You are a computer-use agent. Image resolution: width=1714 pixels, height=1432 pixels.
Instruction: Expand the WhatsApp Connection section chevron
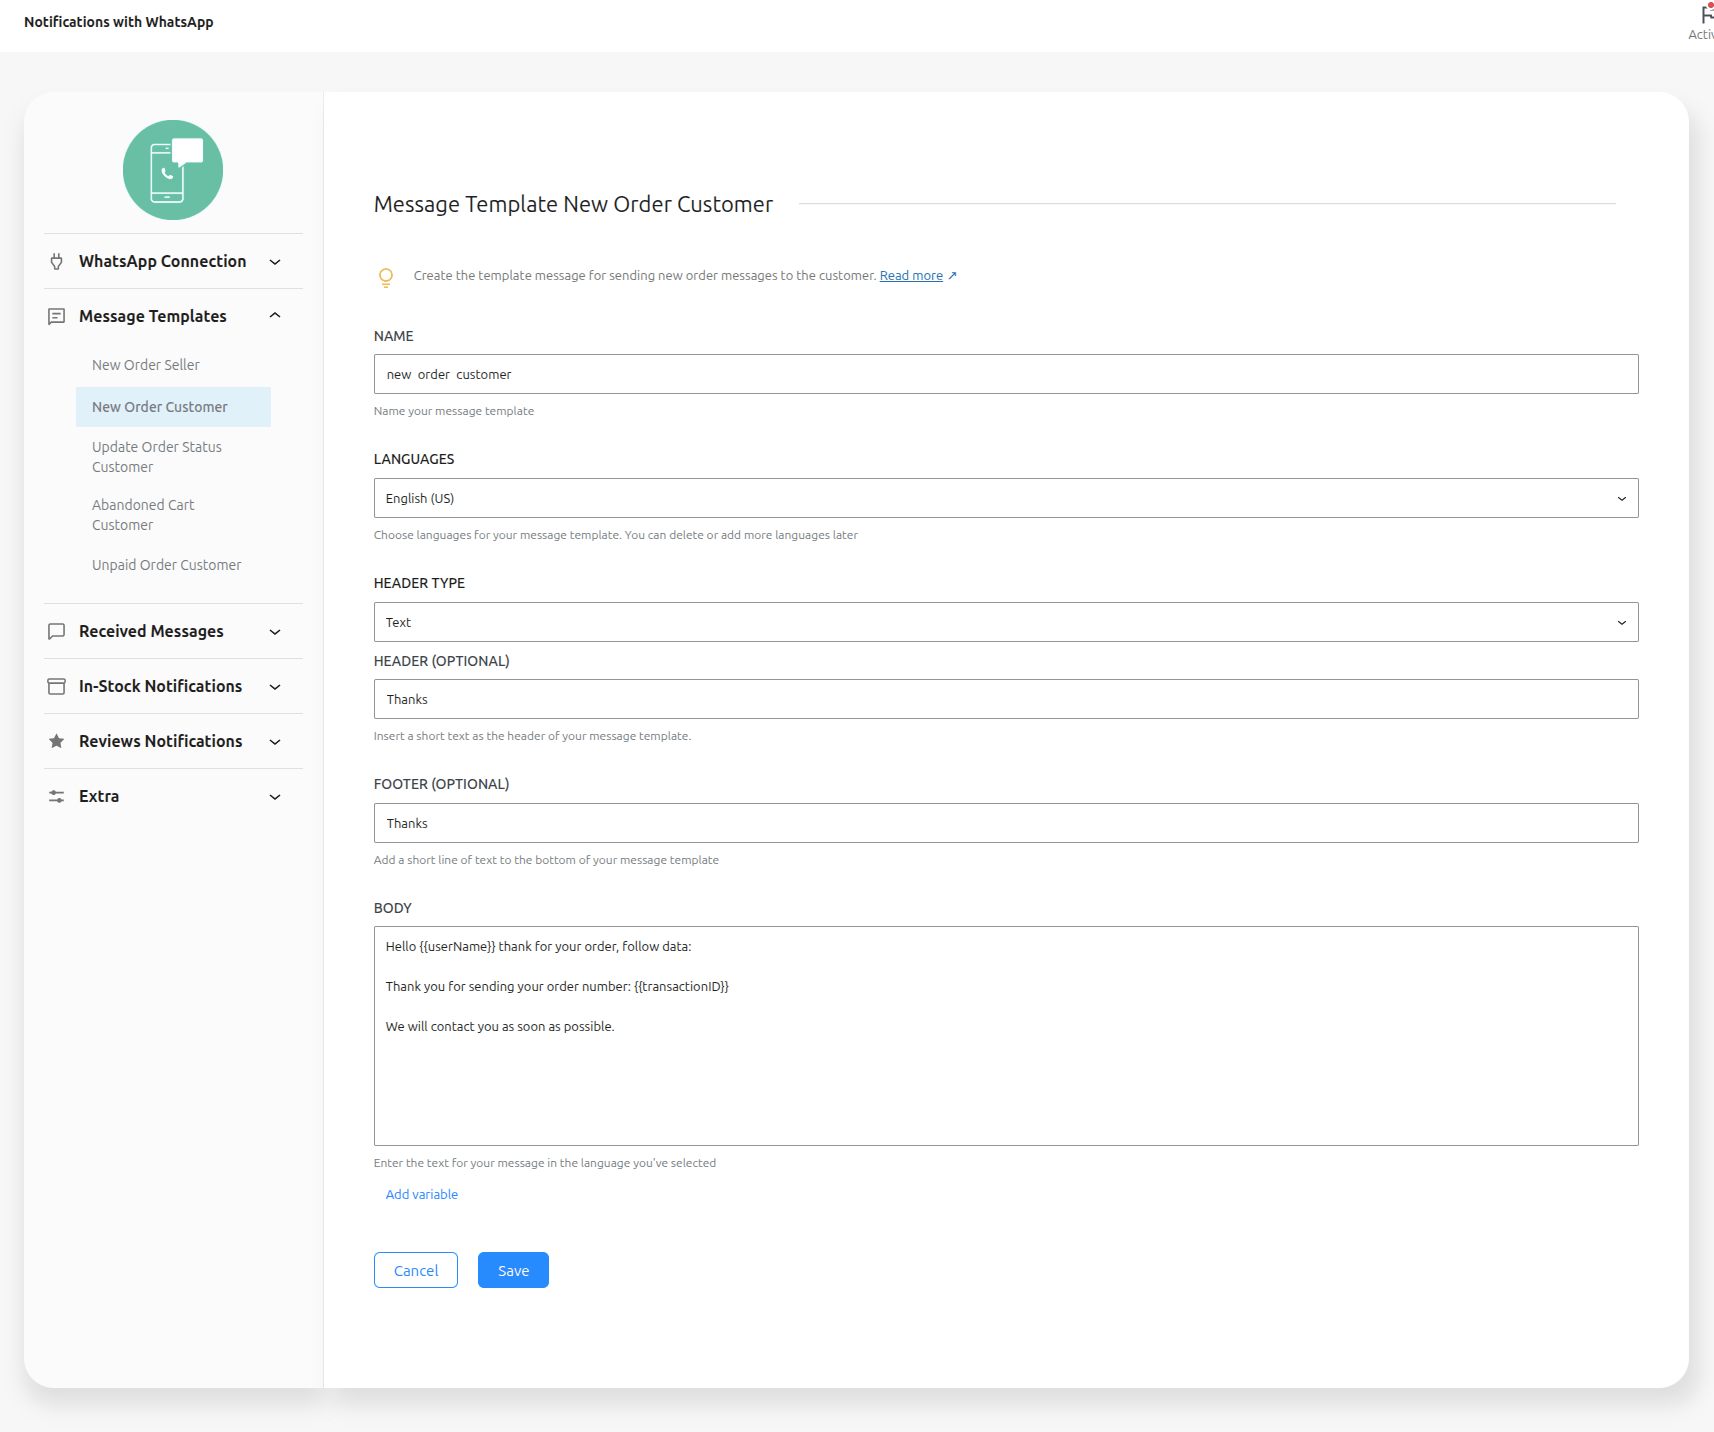[x=275, y=262]
